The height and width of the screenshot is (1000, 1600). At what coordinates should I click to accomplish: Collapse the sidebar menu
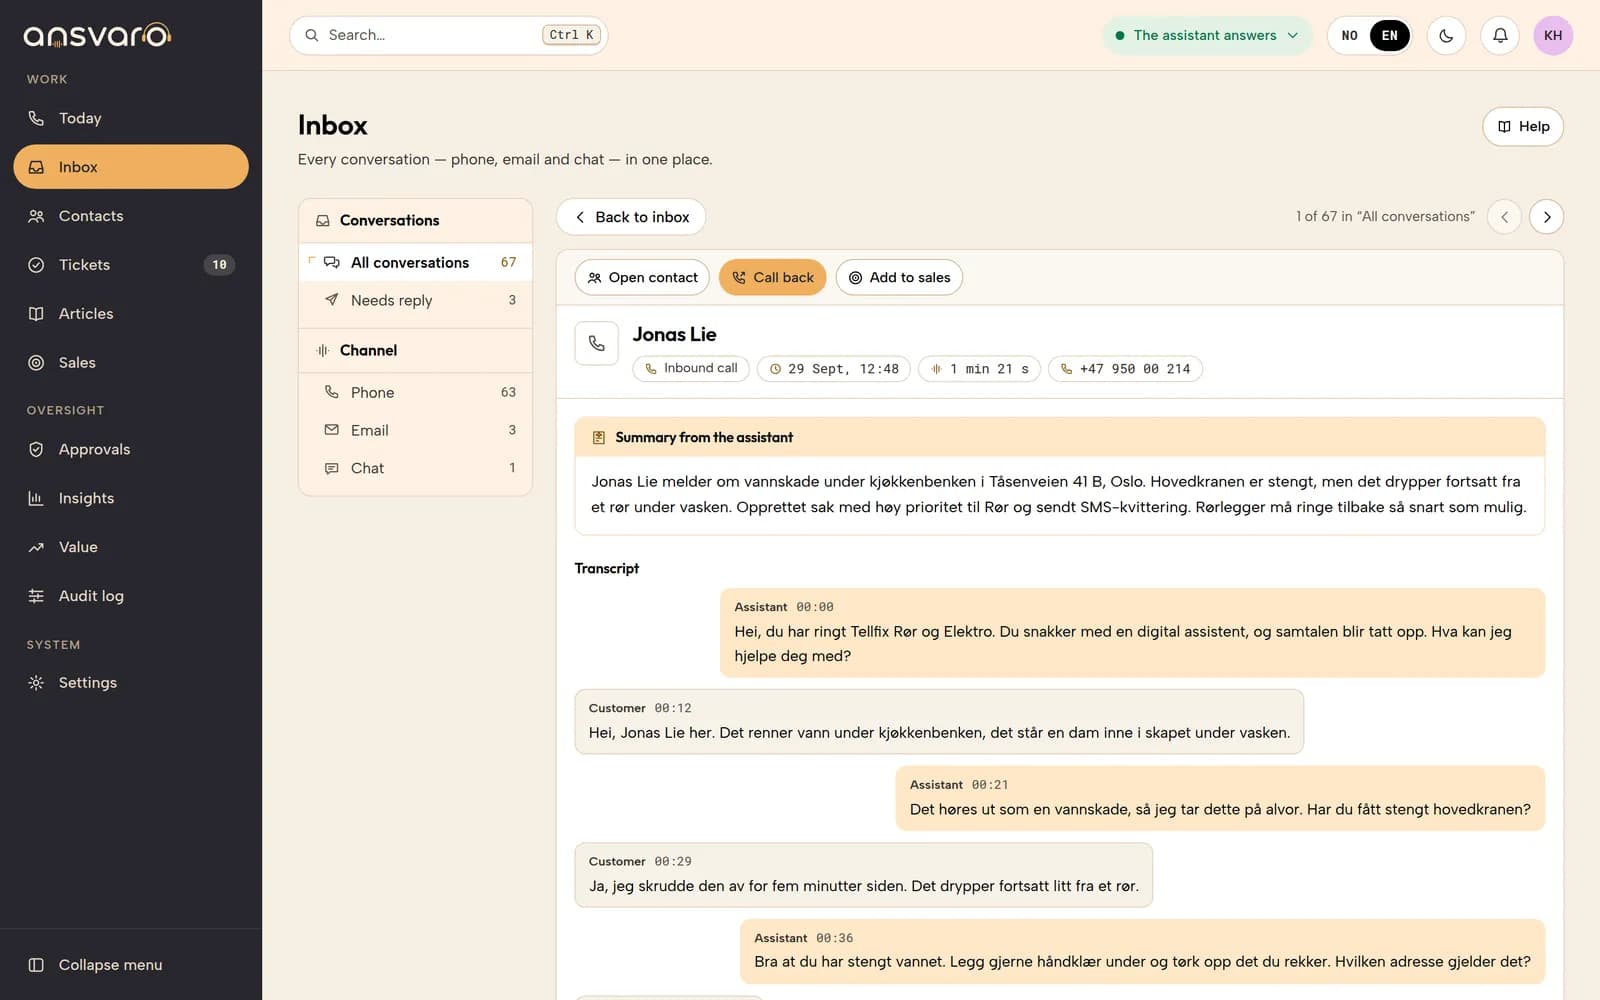pos(131,965)
